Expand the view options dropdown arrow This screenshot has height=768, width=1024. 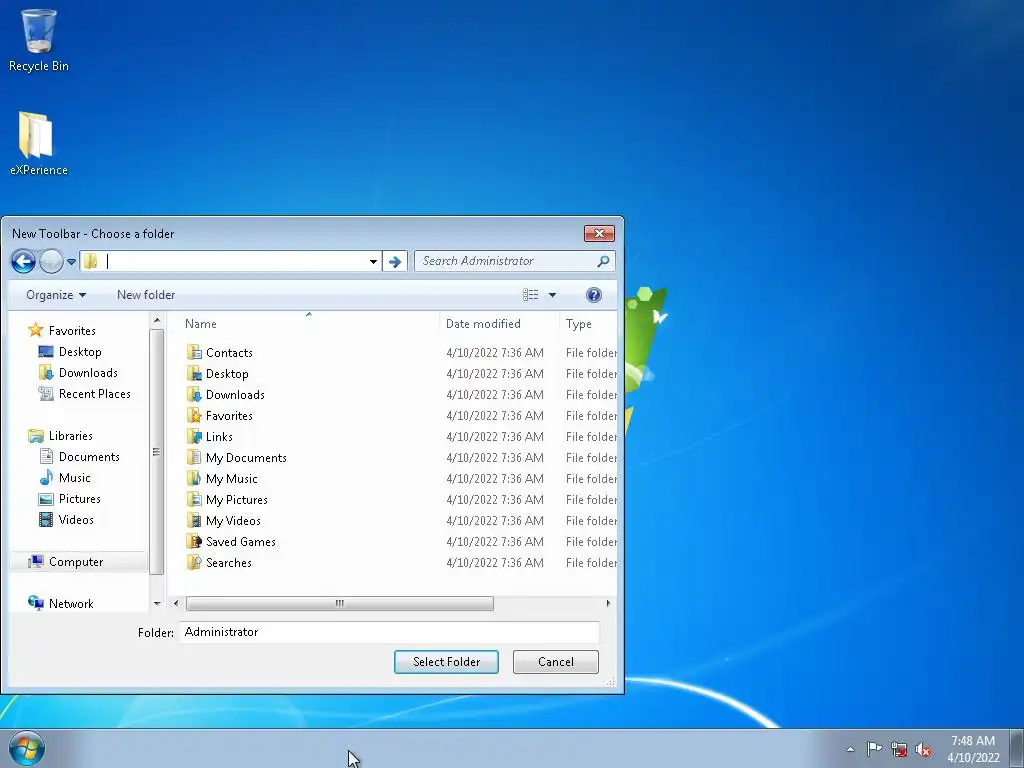pyautogui.click(x=552, y=295)
